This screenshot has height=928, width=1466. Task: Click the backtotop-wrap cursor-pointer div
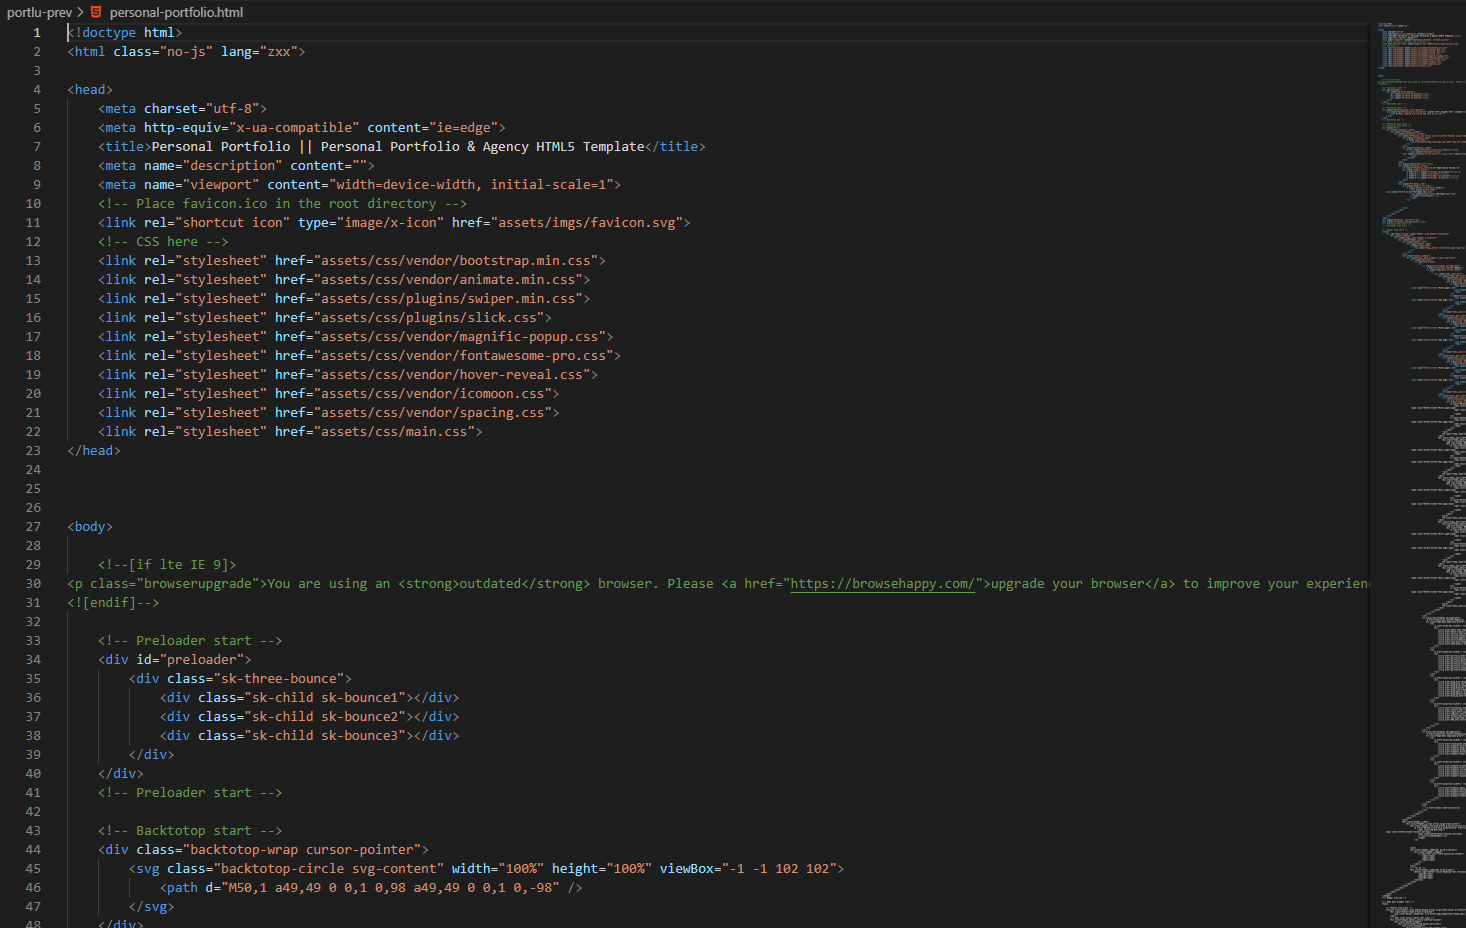[263, 850]
